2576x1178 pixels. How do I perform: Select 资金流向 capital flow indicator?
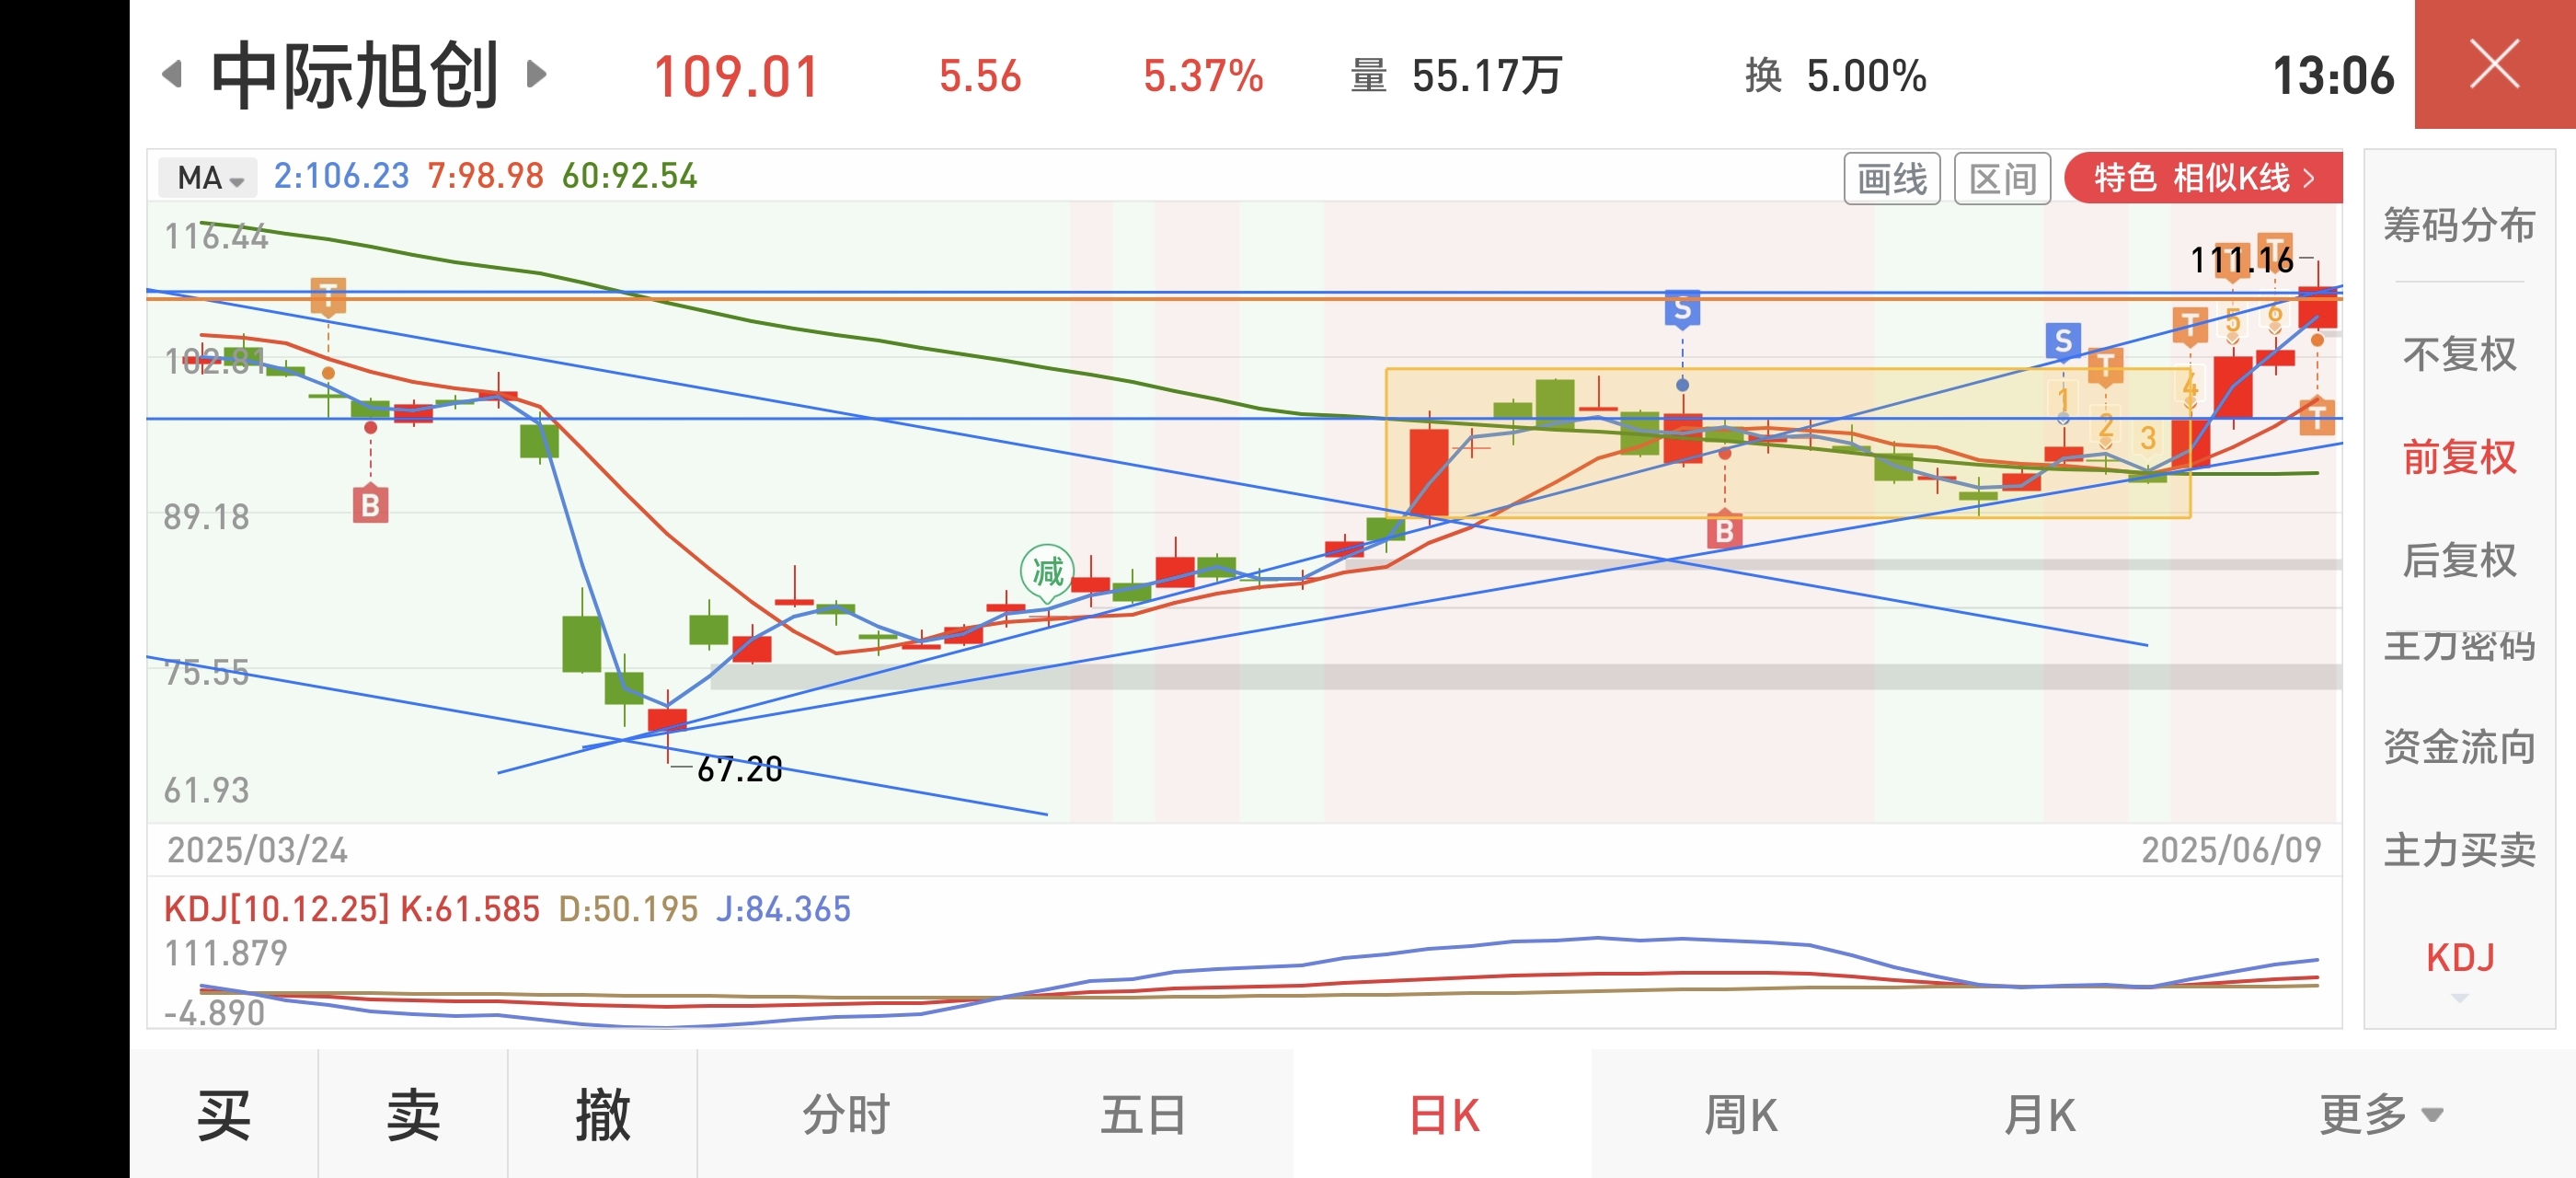2459,747
